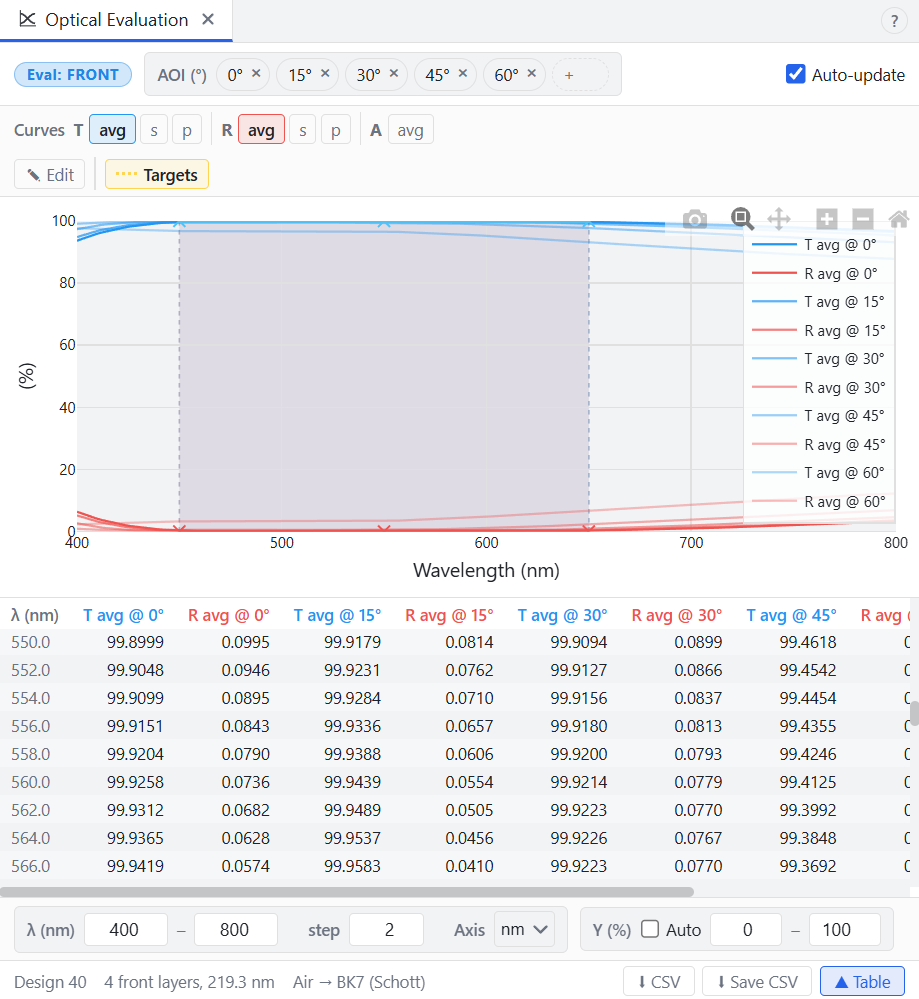Activate the pan arrows tool
Image resolution: width=919 pixels, height=999 pixels.
(x=779, y=219)
